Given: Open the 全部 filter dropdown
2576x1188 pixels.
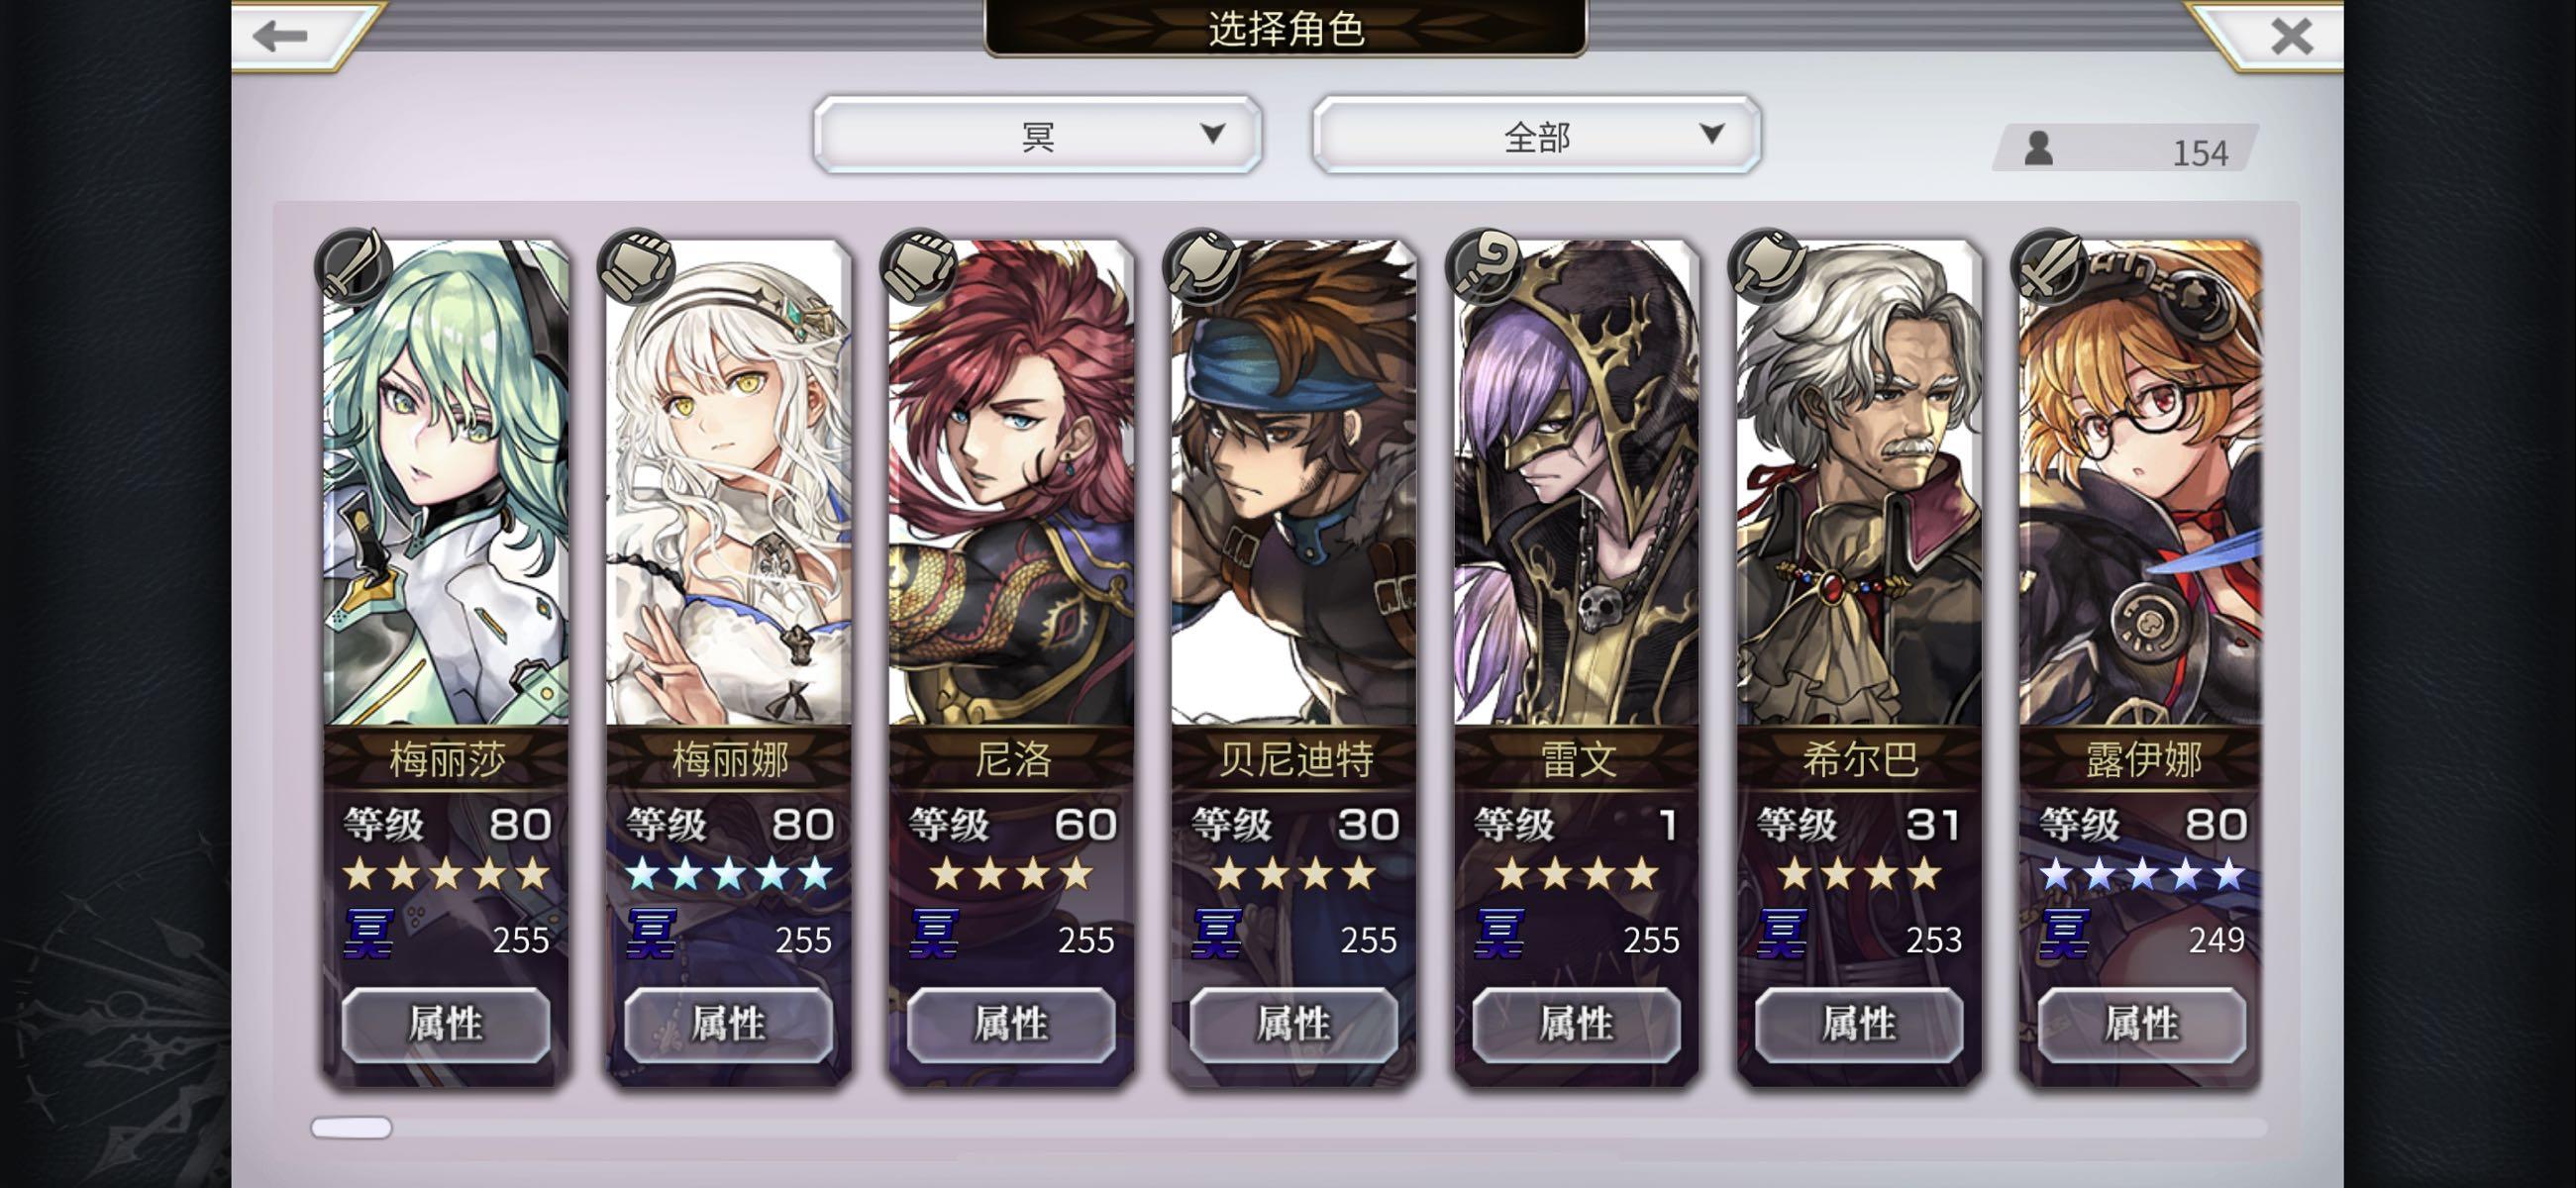Looking at the screenshot, I should (1536, 135).
